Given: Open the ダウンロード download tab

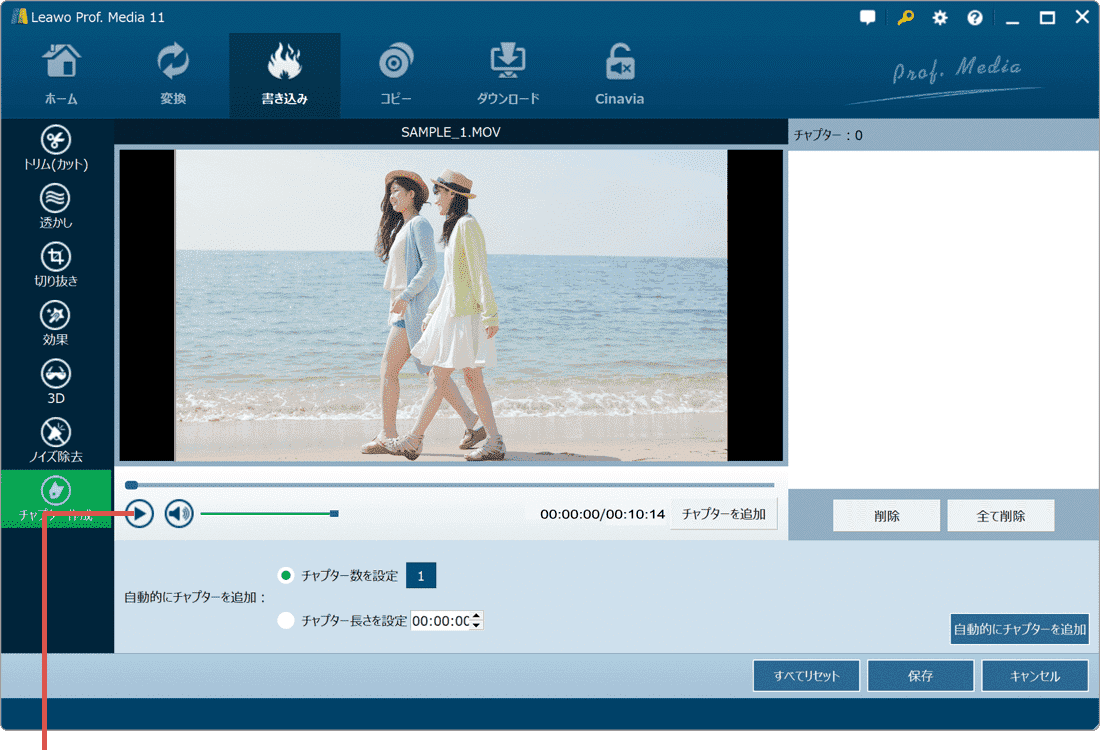Looking at the screenshot, I should 508,75.
